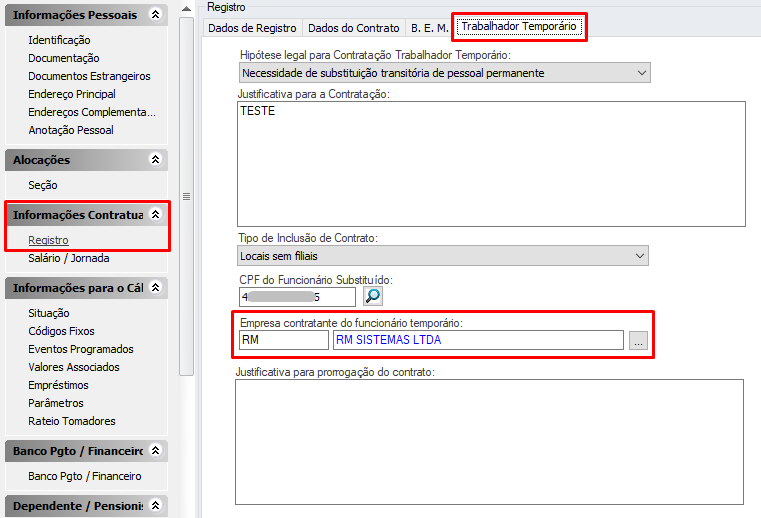Open the company lookup ellipsis button
The height and width of the screenshot is (518, 761).
tap(638, 340)
